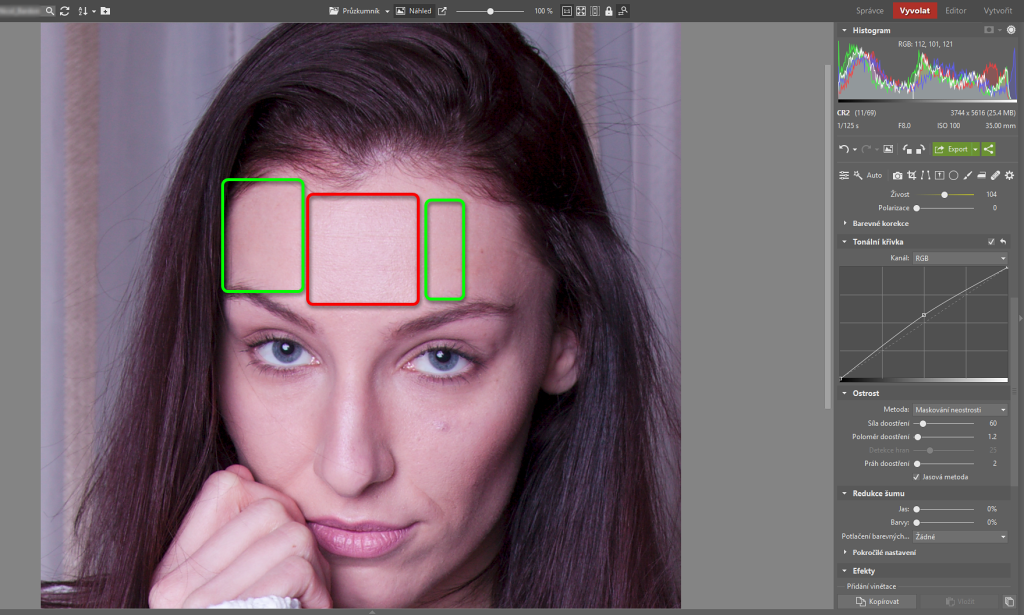Switch to fullscreen fit view icon
The image size is (1024, 615).
click(581, 11)
